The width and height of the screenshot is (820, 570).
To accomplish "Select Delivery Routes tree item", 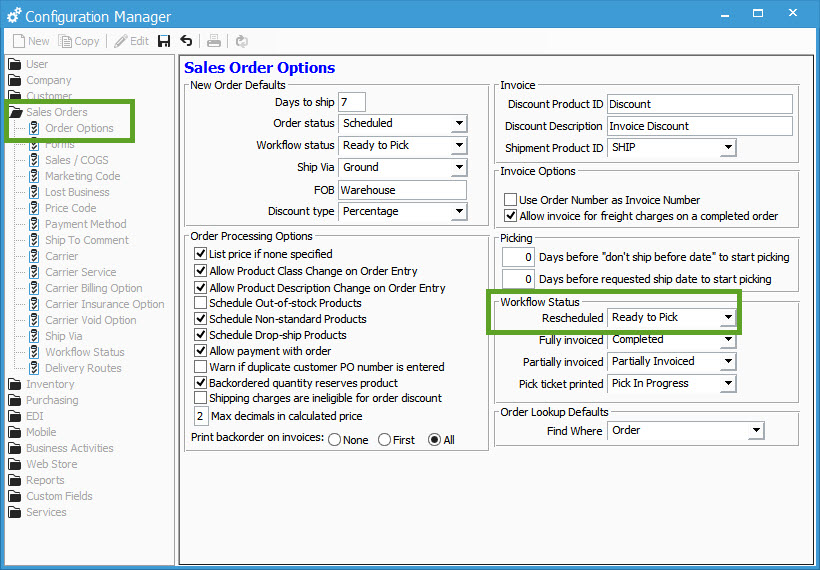I will tap(75, 368).
